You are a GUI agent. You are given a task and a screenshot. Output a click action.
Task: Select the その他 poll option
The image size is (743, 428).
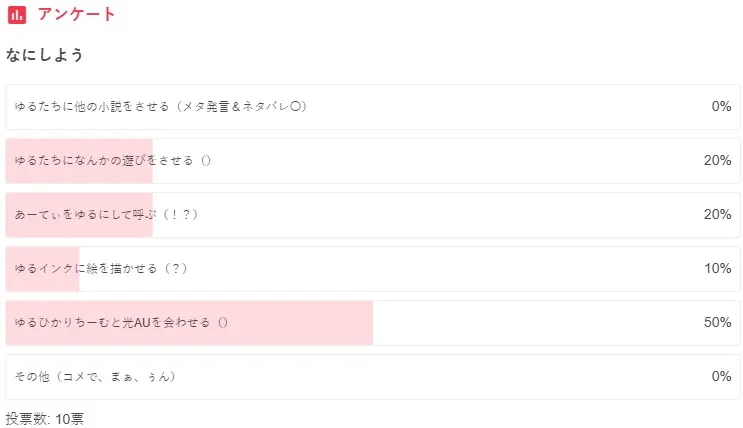point(96,377)
